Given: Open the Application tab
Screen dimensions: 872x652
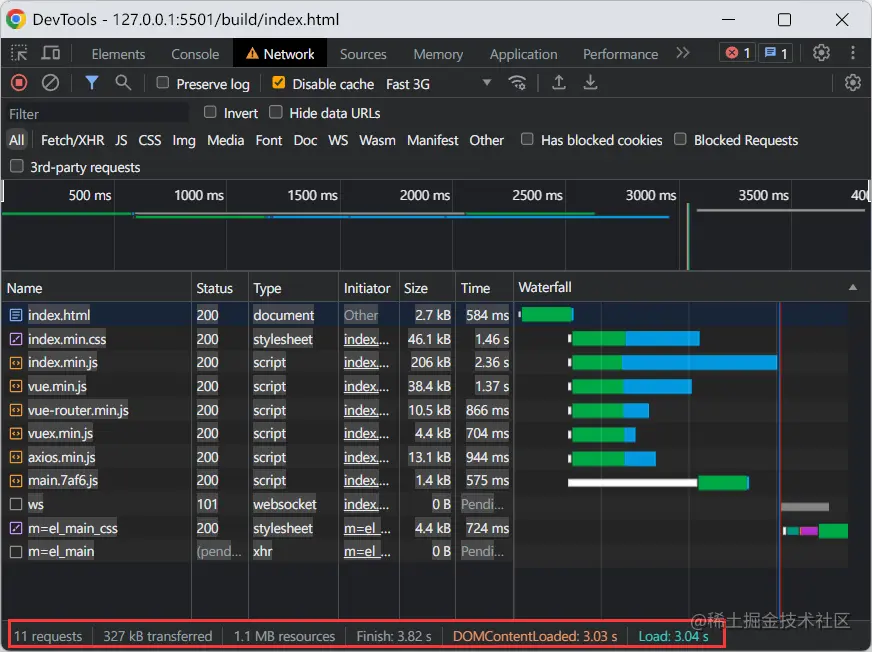Looking at the screenshot, I should (523, 54).
